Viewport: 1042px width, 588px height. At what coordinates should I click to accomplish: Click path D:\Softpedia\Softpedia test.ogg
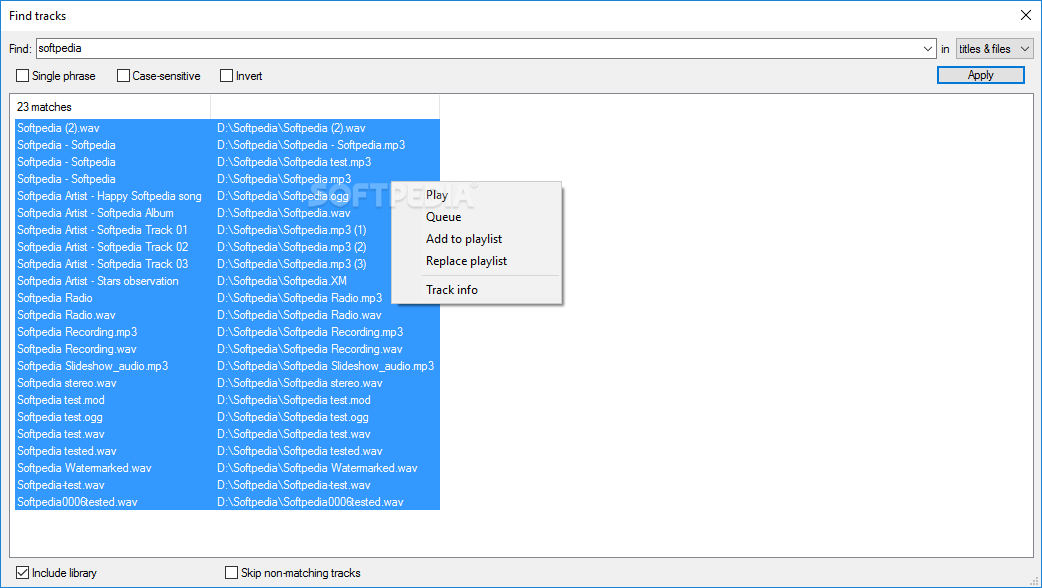[292, 417]
